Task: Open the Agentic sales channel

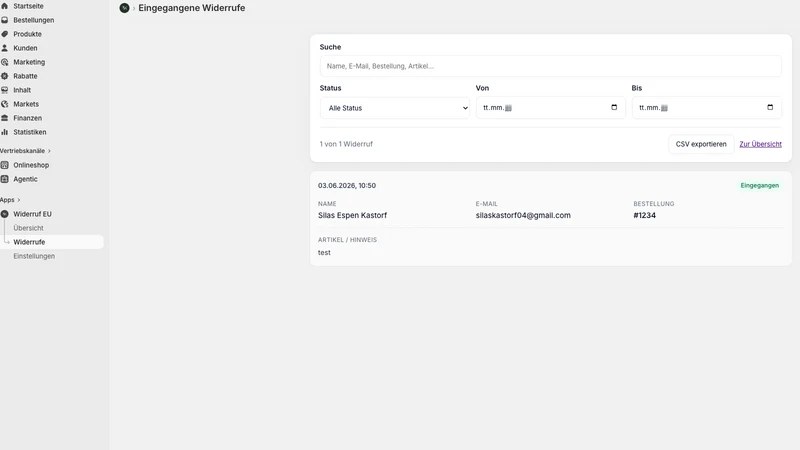Action: pos(25,179)
